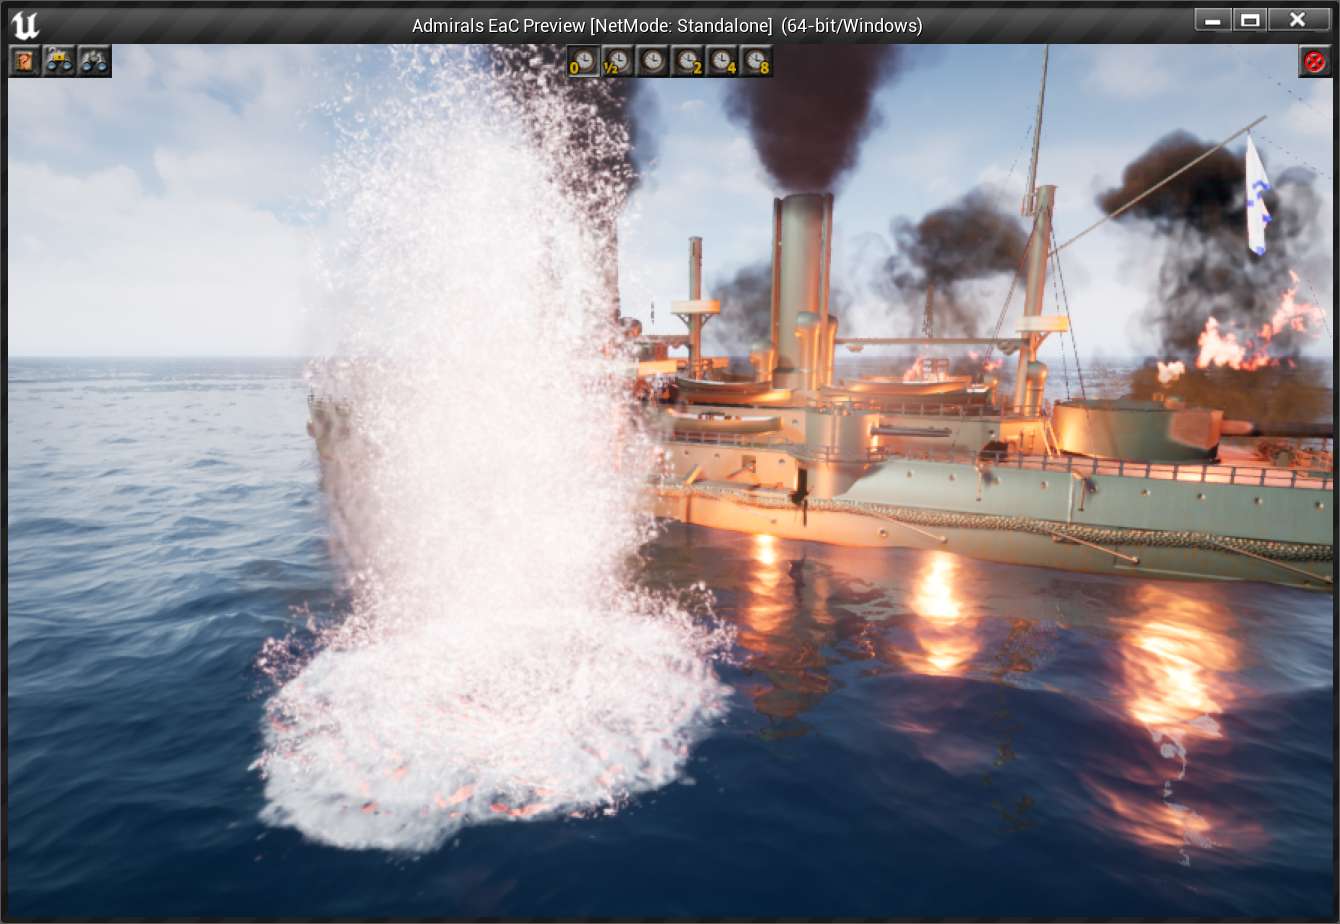
Task: Pause time with the clock 0 button
Action: click(583, 62)
